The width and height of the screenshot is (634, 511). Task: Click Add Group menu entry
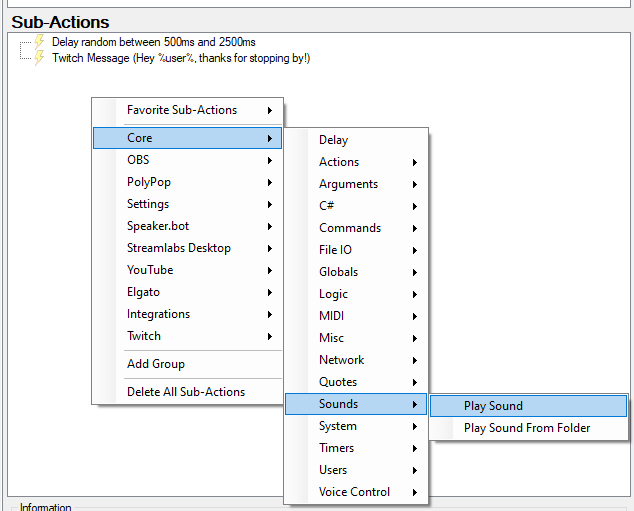[187, 364]
